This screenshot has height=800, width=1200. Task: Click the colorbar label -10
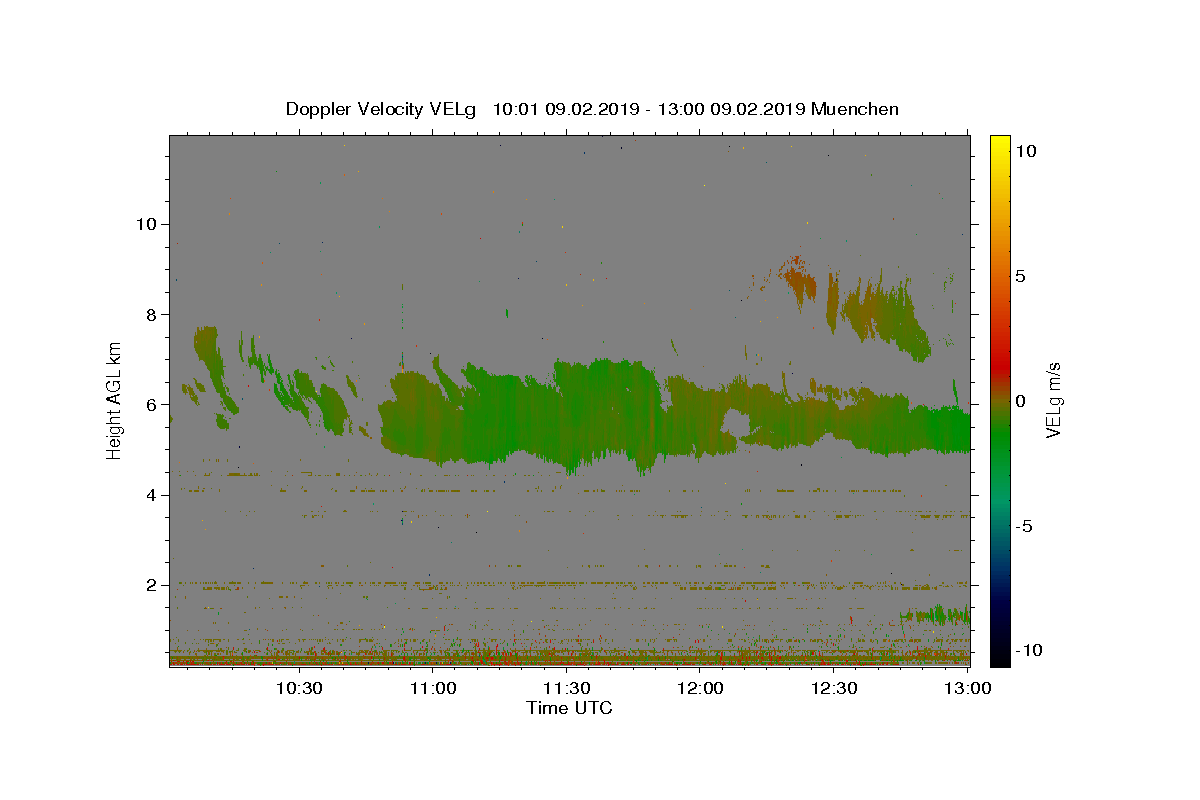point(1029,650)
